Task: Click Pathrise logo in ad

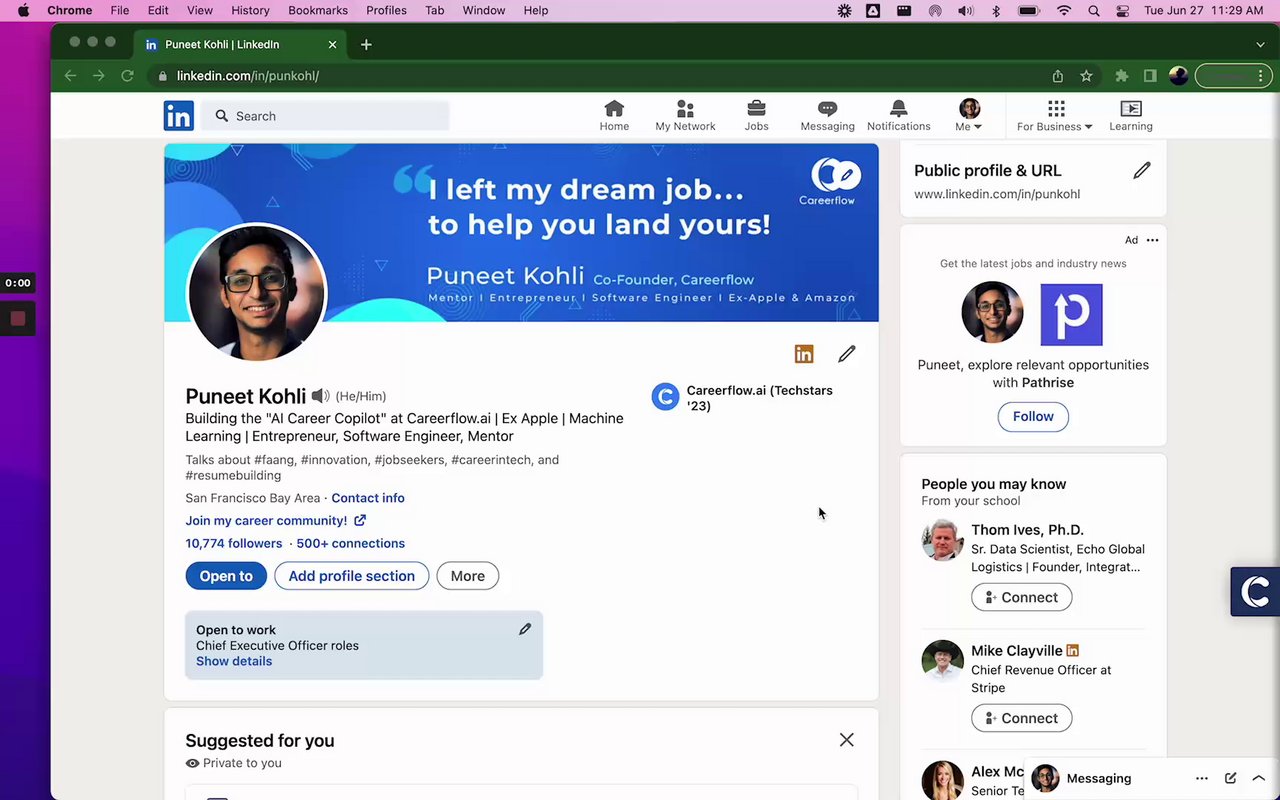Action: pyautogui.click(x=1071, y=314)
